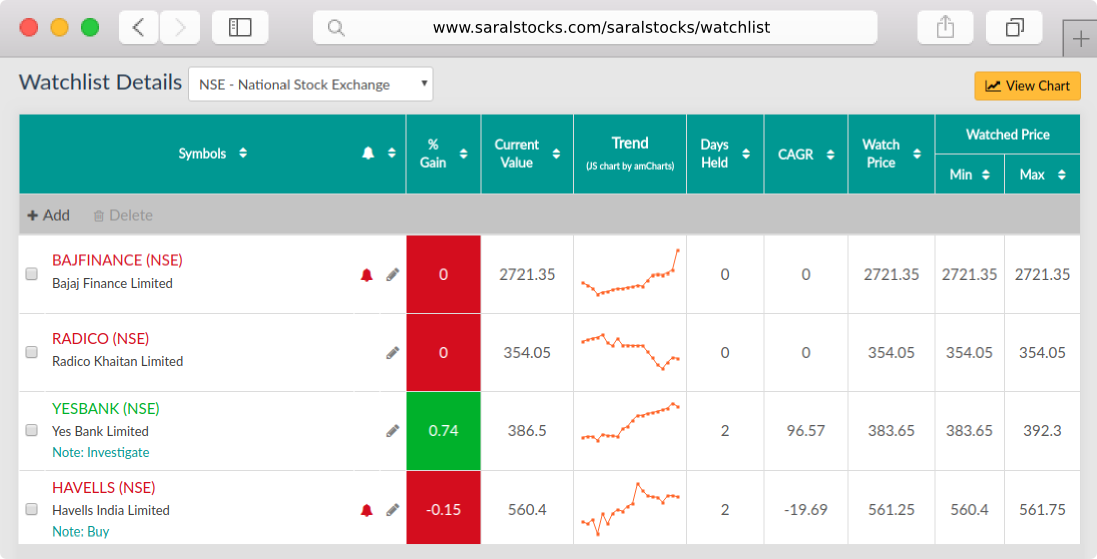Screen dimensions: 1097x559
Task: Click the Note: Investigate text
Action: click(x=101, y=453)
